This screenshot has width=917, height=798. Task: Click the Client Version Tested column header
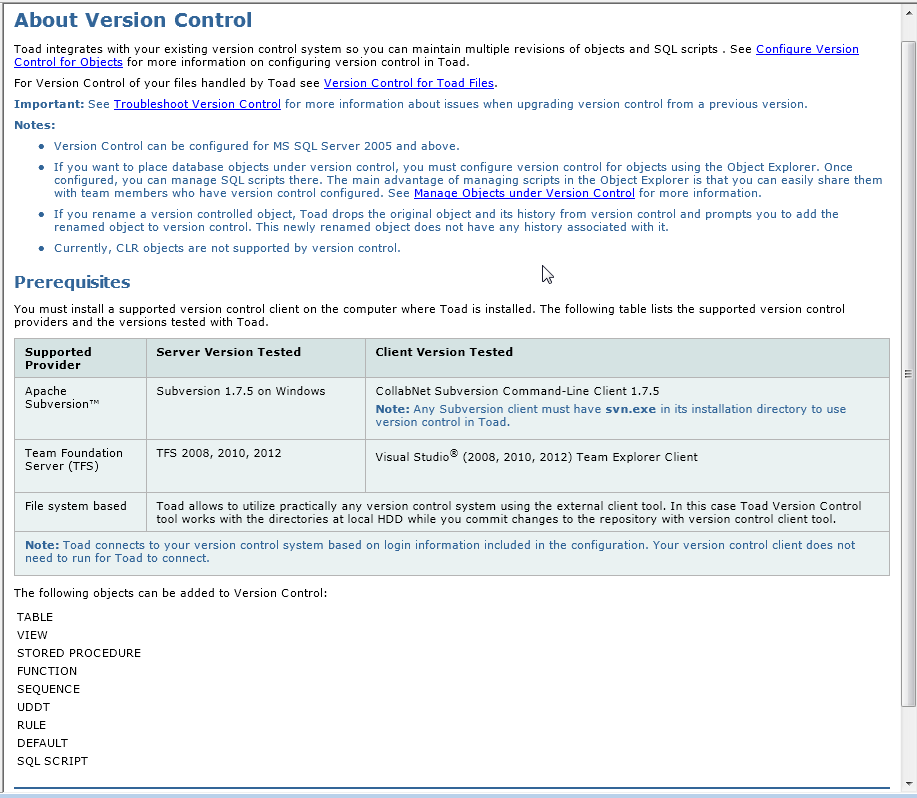click(444, 352)
